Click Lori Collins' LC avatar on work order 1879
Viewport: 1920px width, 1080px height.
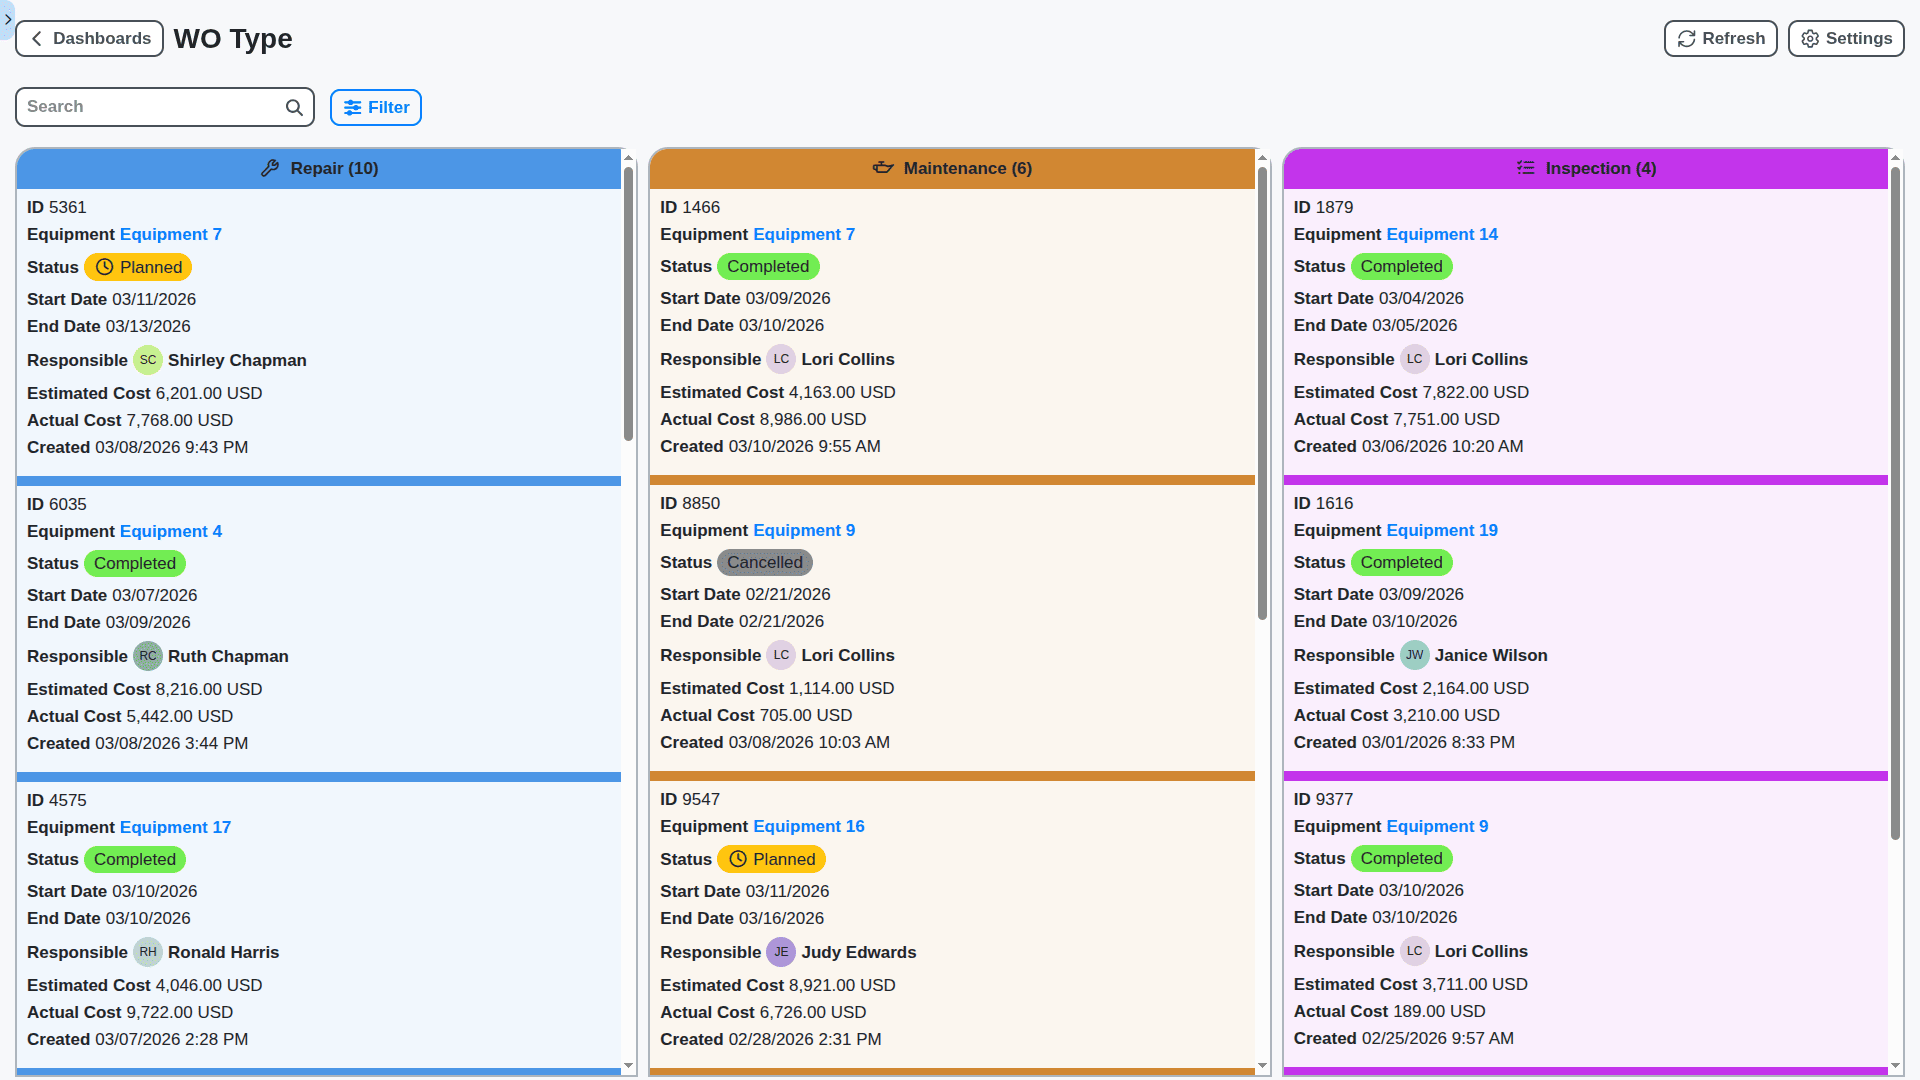pyautogui.click(x=1414, y=359)
